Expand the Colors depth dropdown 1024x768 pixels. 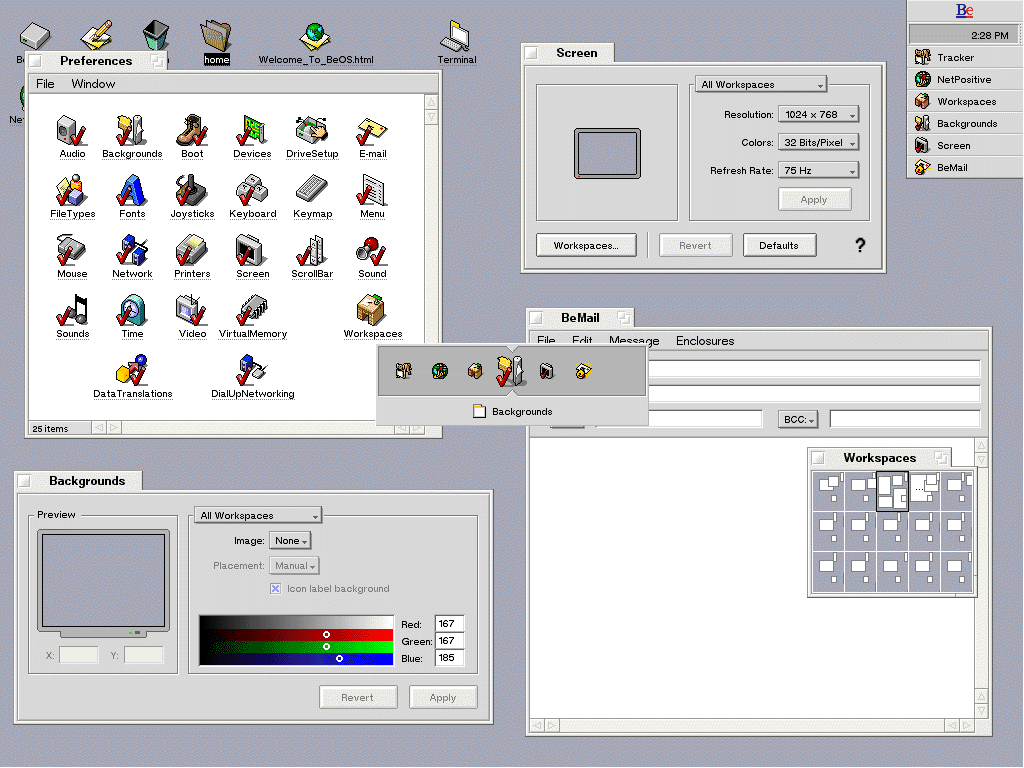818,143
